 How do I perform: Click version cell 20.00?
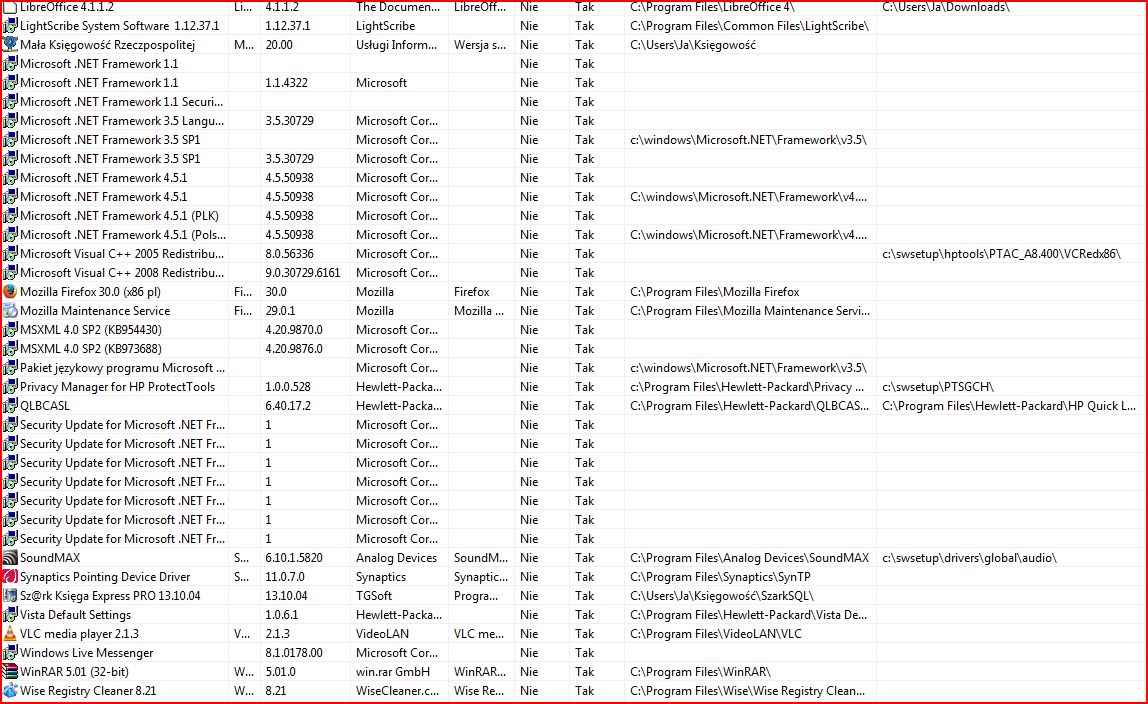[x=279, y=45]
